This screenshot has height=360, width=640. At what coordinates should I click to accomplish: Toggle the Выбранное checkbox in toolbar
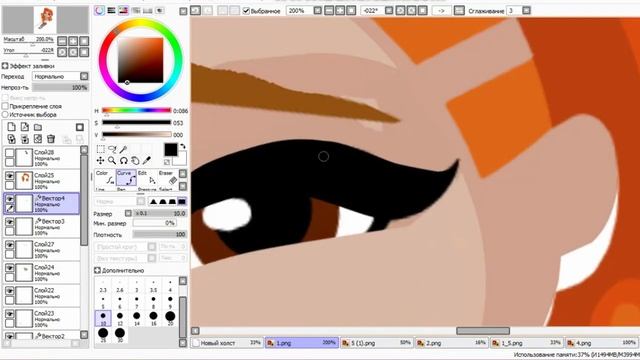click(x=246, y=11)
